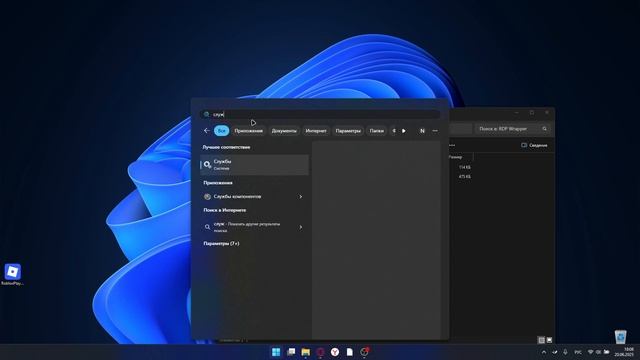Image resolution: width=640 pixels, height=360 pixels.
Task: Open the Recycle Bin on the desktop
Action: click(x=621, y=337)
